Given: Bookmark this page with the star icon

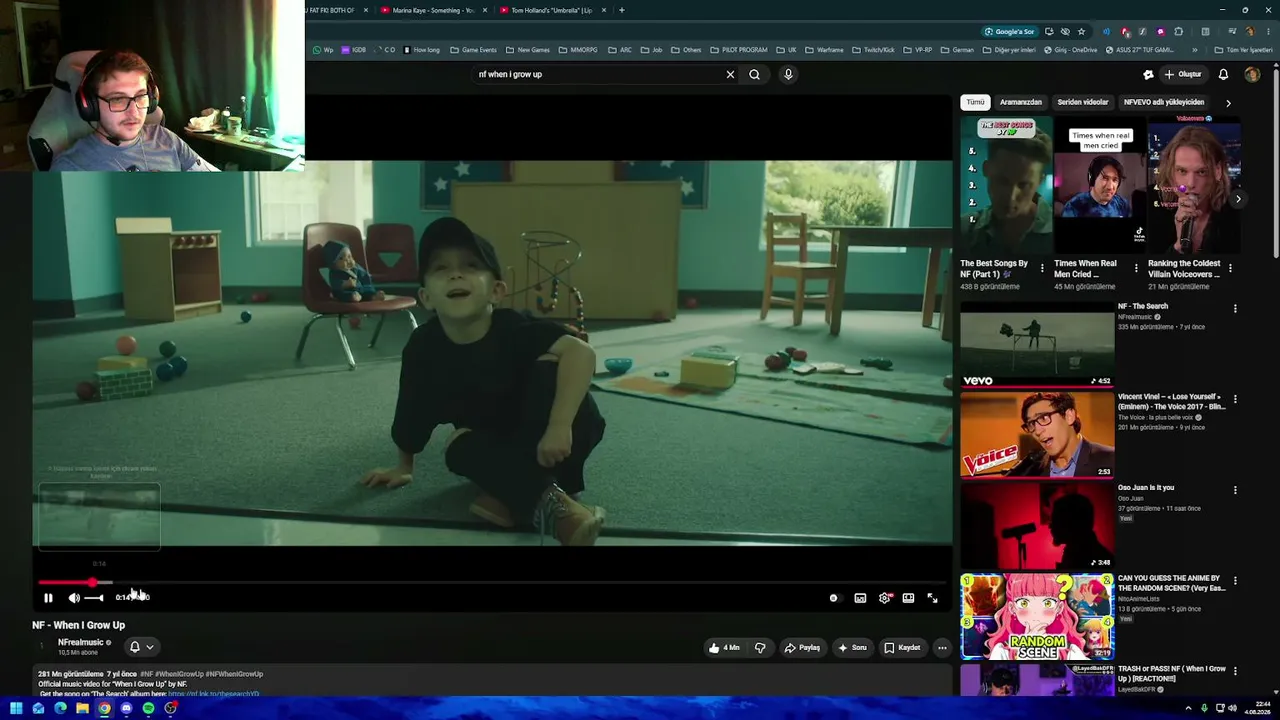Looking at the screenshot, I should tap(1081, 32).
